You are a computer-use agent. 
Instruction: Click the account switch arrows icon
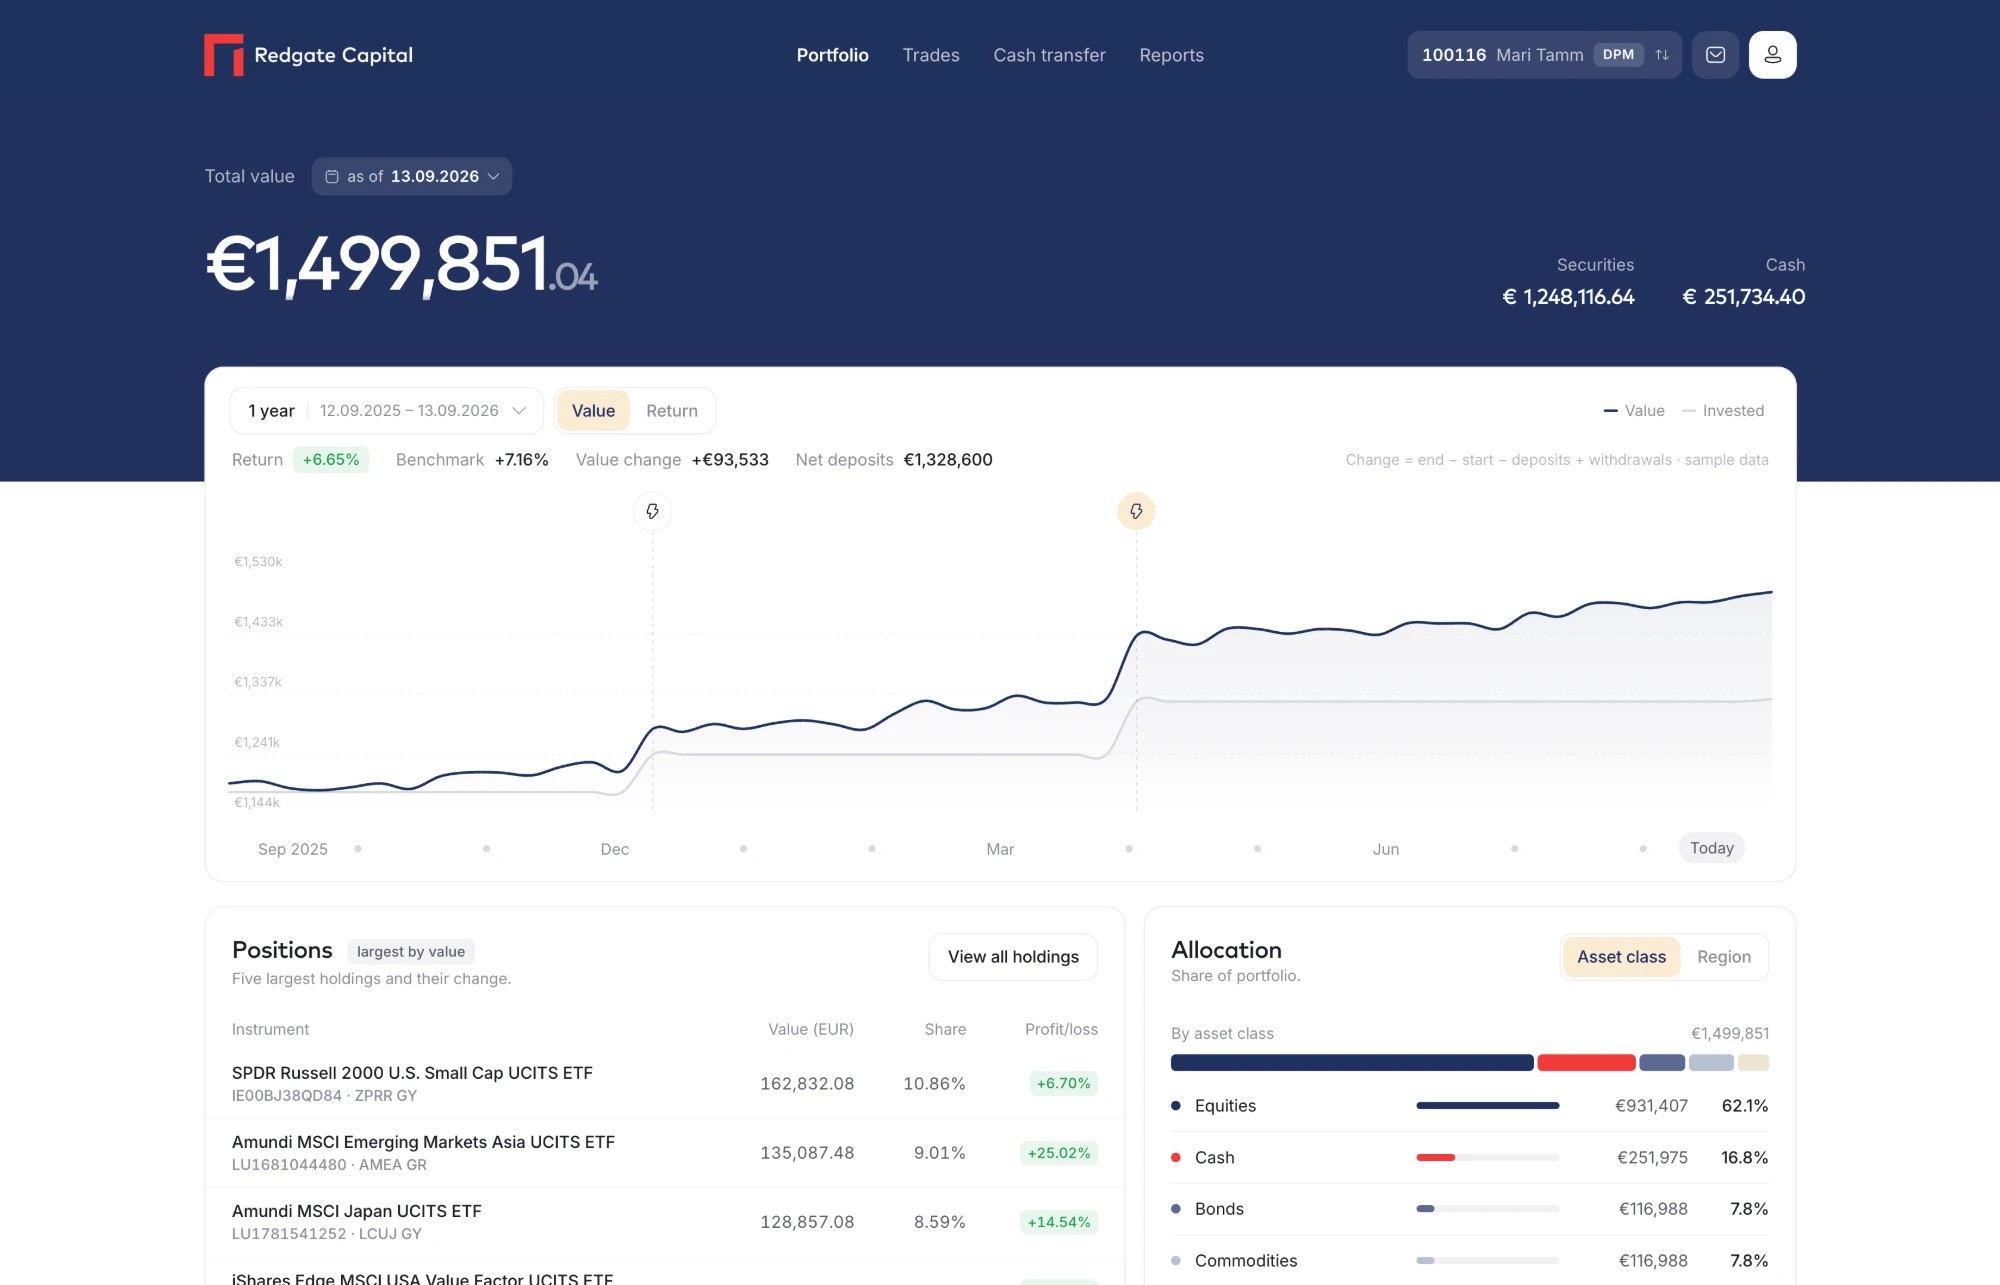click(x=1662, y=55)
